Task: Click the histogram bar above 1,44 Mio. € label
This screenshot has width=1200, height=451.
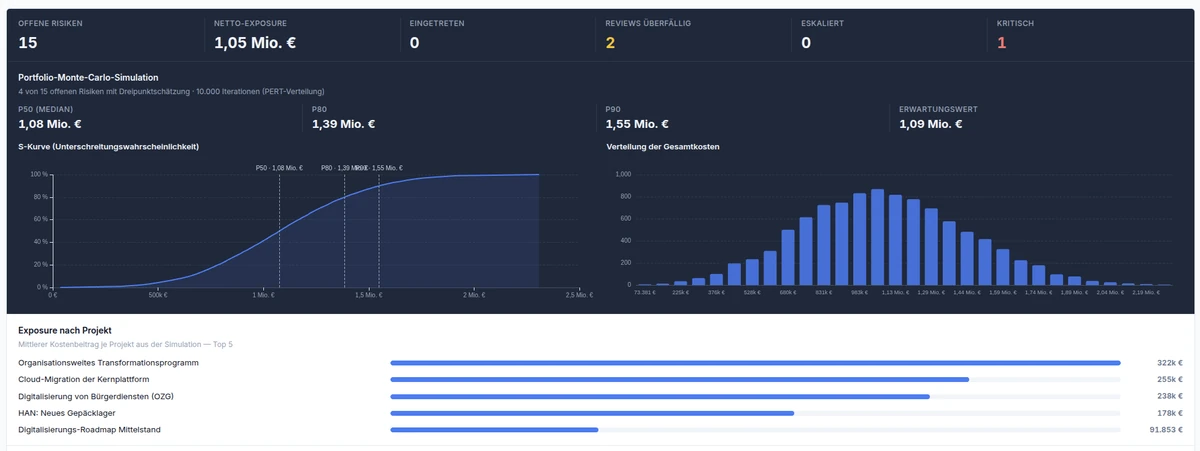Action: (x=967, y=260)
